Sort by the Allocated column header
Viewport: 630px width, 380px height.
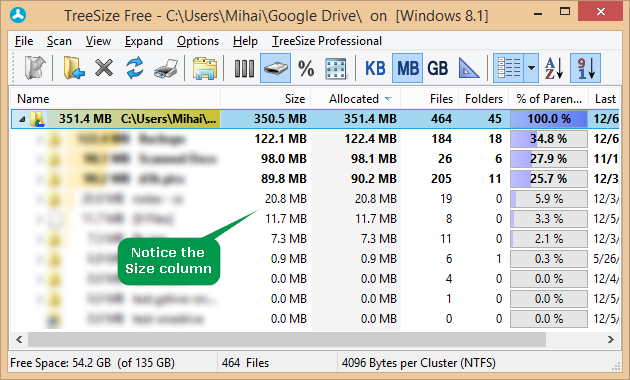[356, 99]
